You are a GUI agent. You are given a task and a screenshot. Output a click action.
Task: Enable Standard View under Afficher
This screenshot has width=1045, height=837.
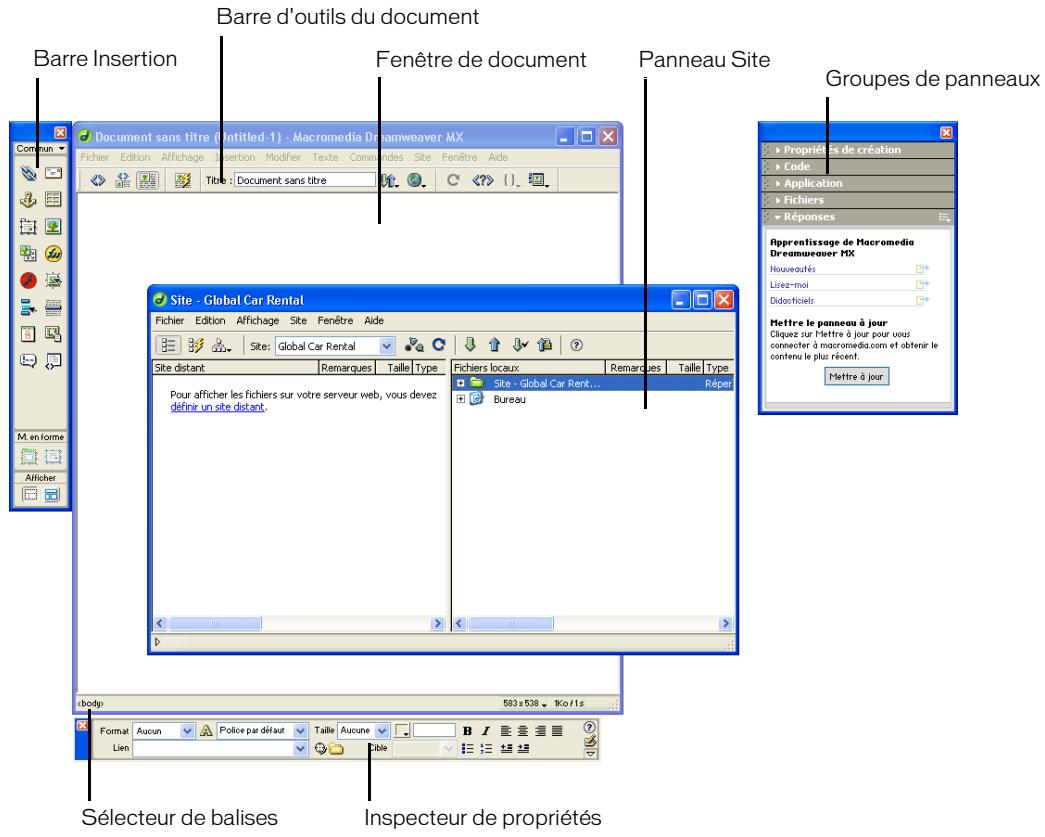pyautogui.click(x=30, y=494)
